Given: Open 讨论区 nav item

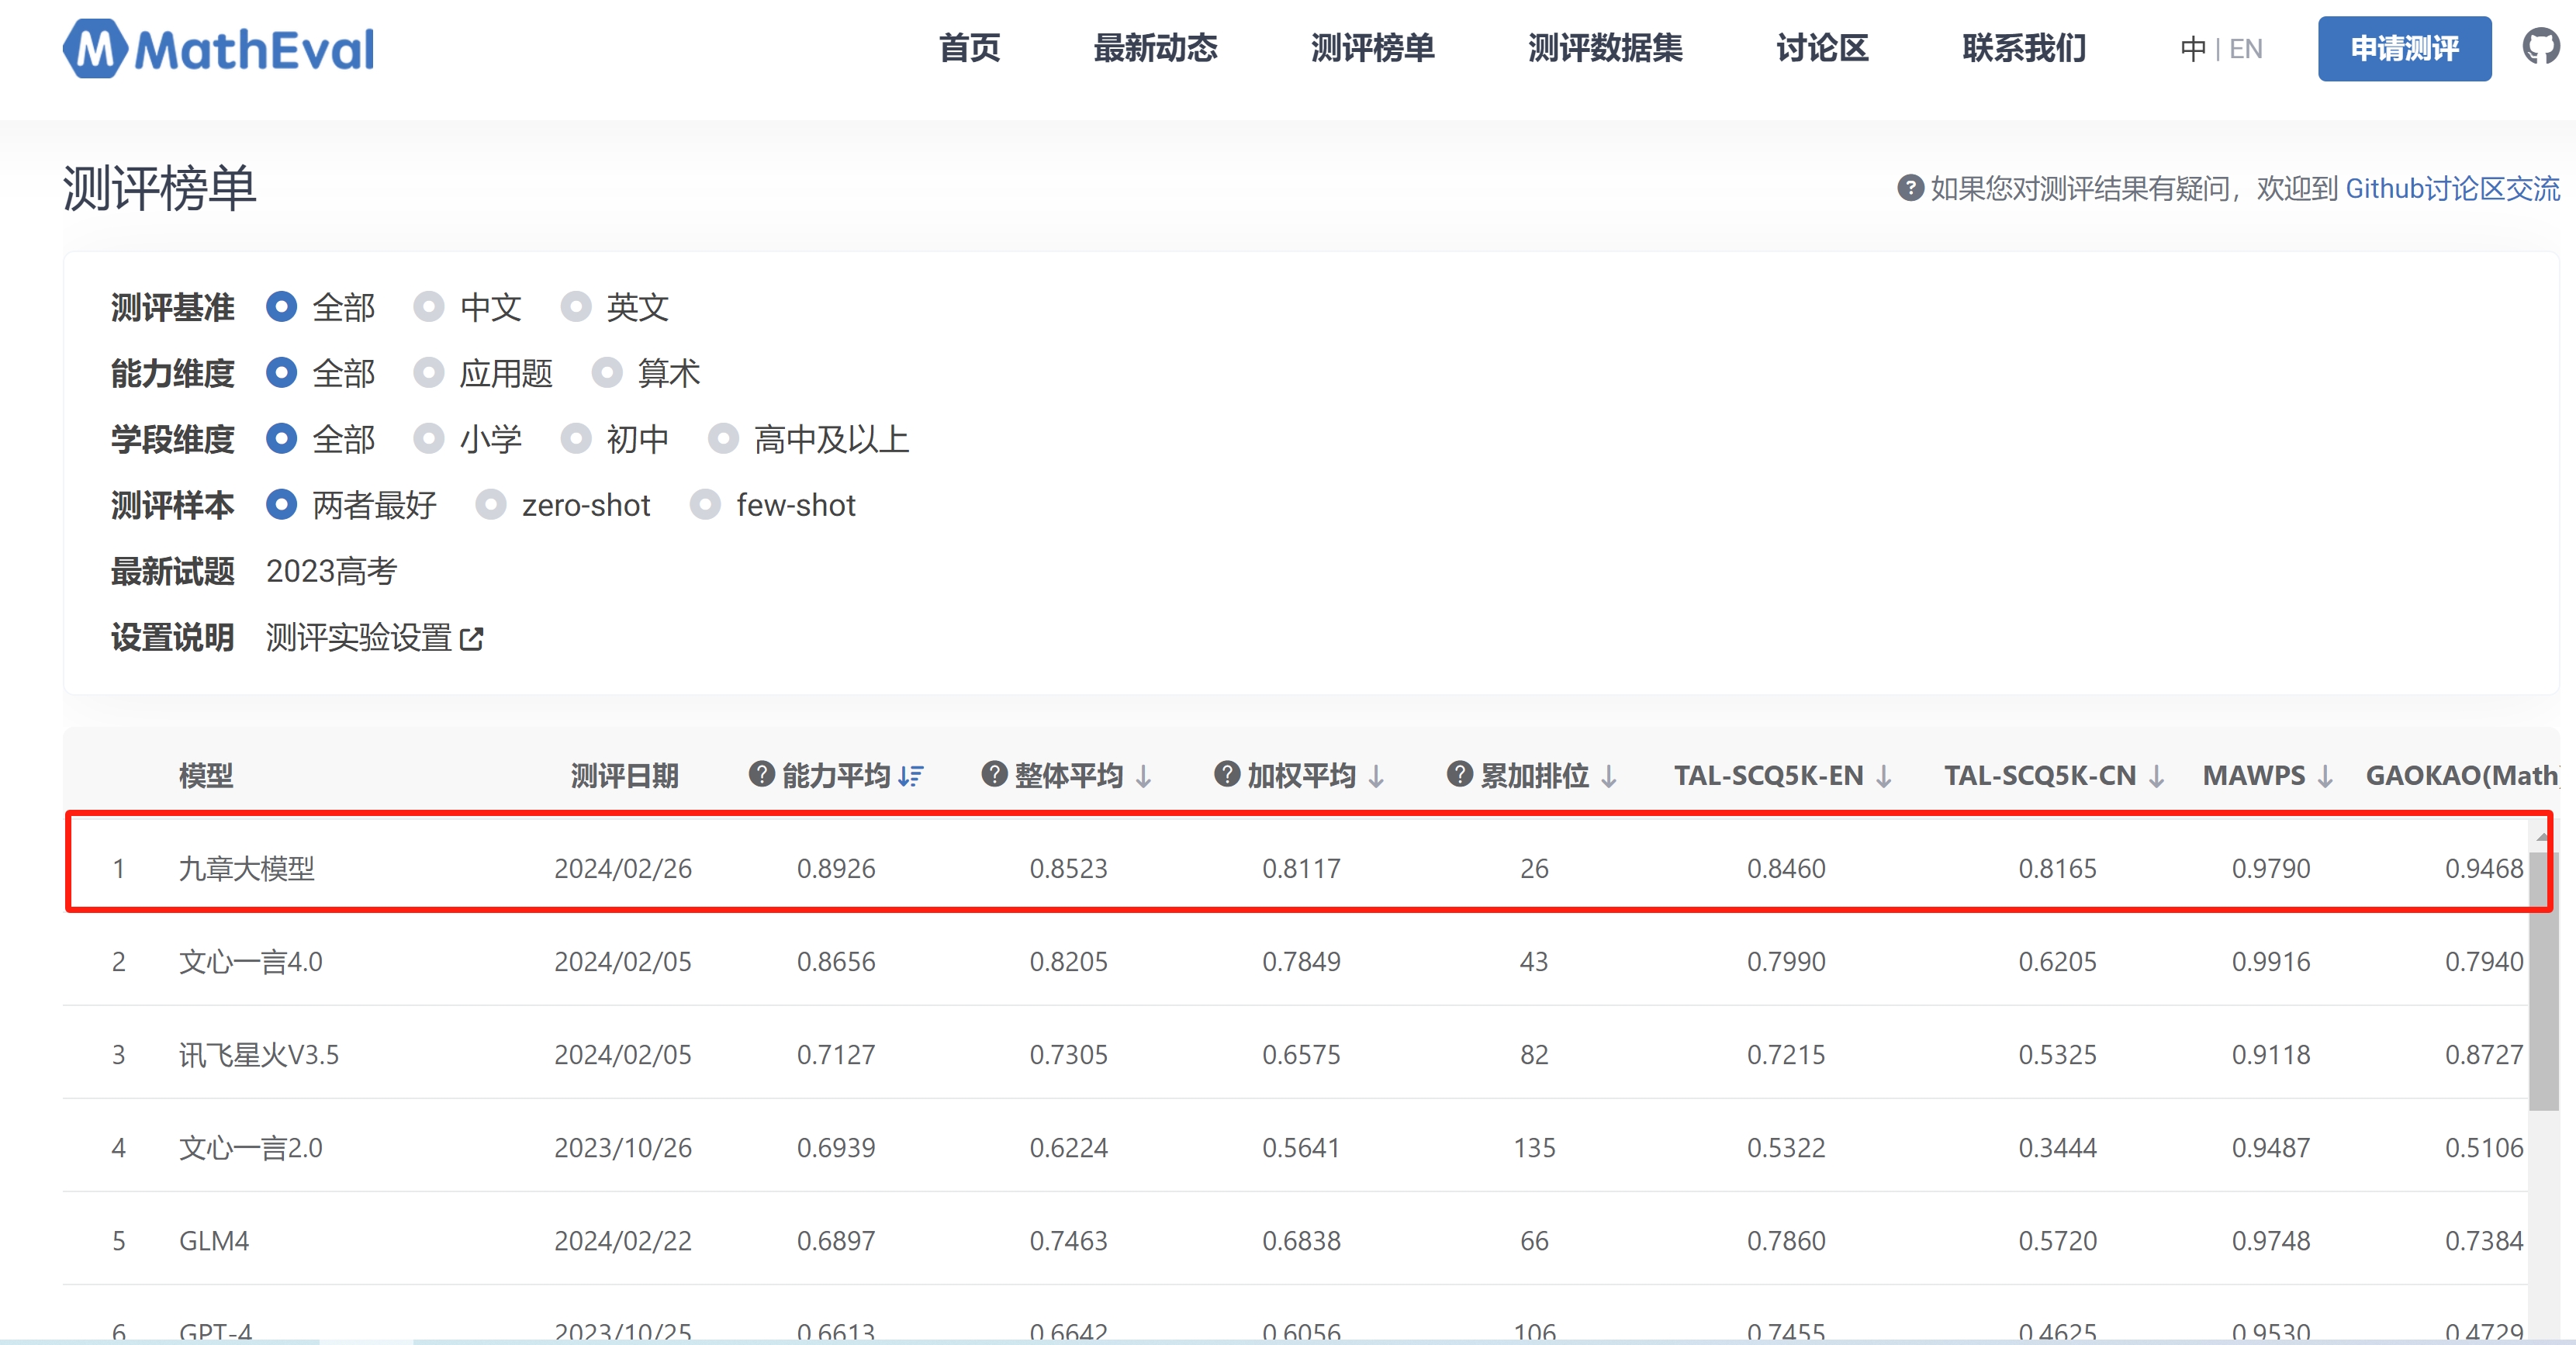Looking at the screenshot, I should pyautogui.click(x=1822, y=48).
